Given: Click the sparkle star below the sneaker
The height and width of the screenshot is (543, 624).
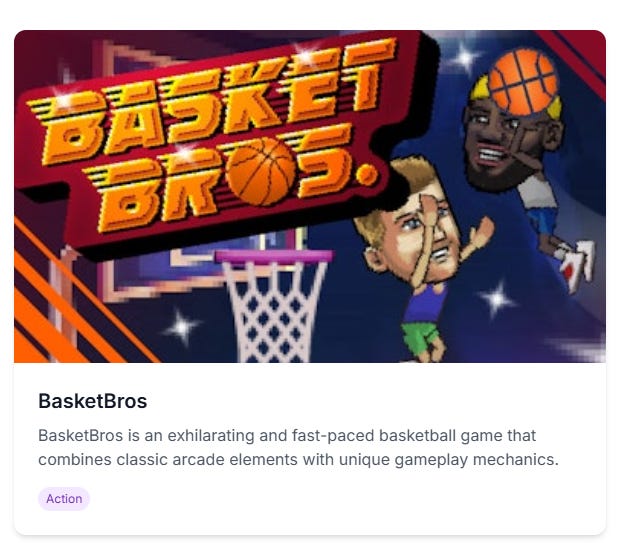Looking at the screenshot, I should pos(497,299).
